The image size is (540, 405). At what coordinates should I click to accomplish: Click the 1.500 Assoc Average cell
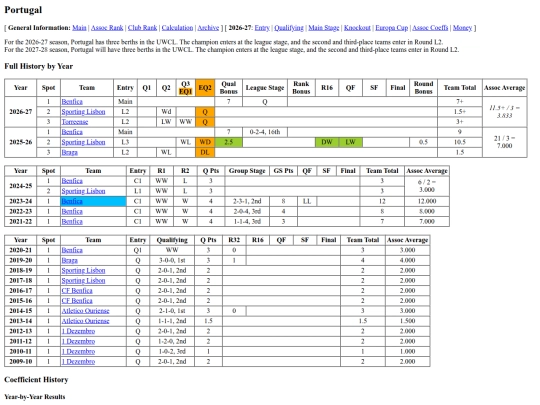pos(407,321)
